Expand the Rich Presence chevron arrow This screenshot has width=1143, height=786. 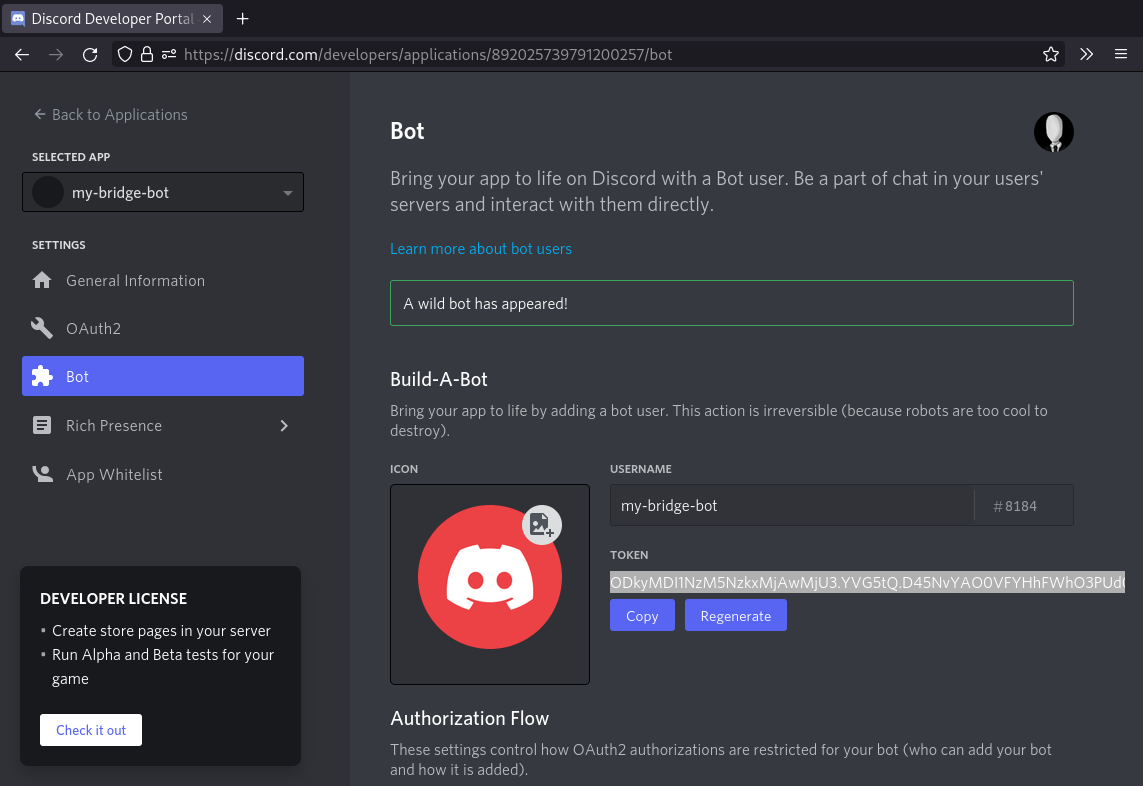pyautogui.click(x=284, y=426)
